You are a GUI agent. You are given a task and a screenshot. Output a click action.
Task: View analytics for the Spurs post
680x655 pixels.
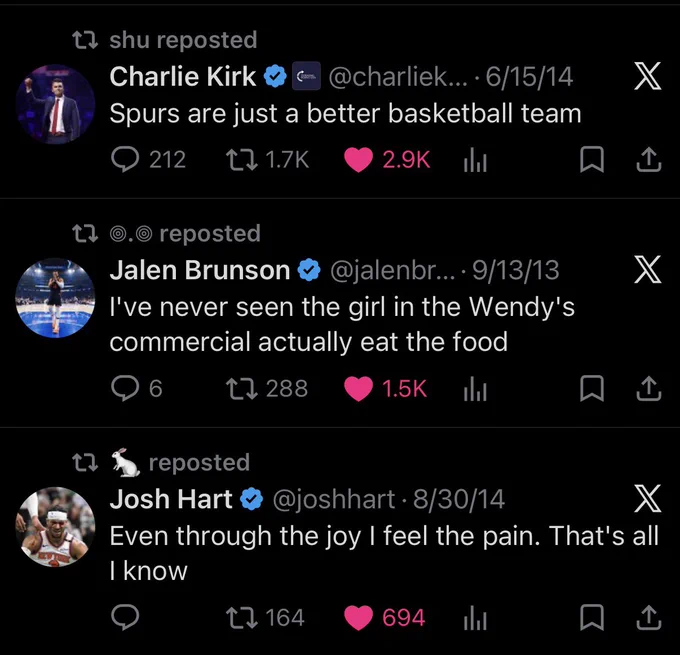coord(475,160)
